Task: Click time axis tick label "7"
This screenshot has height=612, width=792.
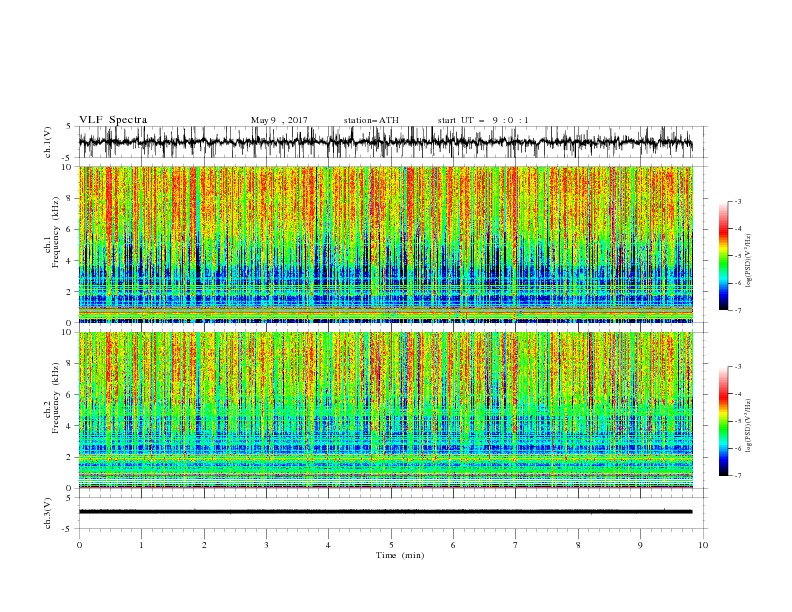Action: pyautogui.click(x=516, y=545)
